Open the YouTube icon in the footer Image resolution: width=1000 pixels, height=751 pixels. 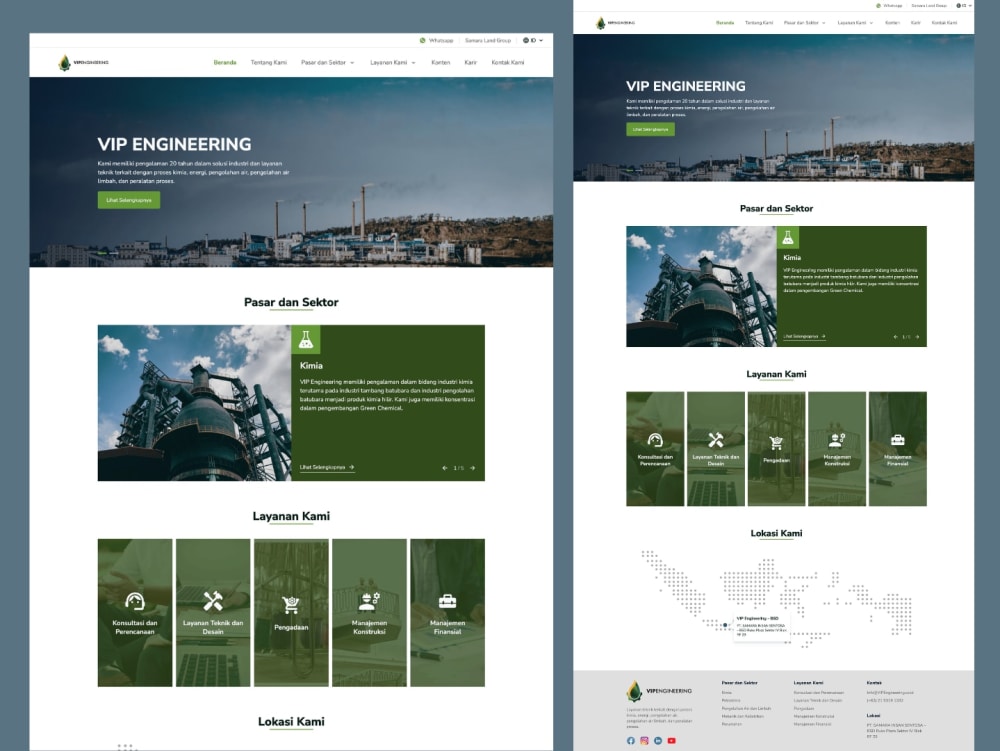[x=672, y=741]
